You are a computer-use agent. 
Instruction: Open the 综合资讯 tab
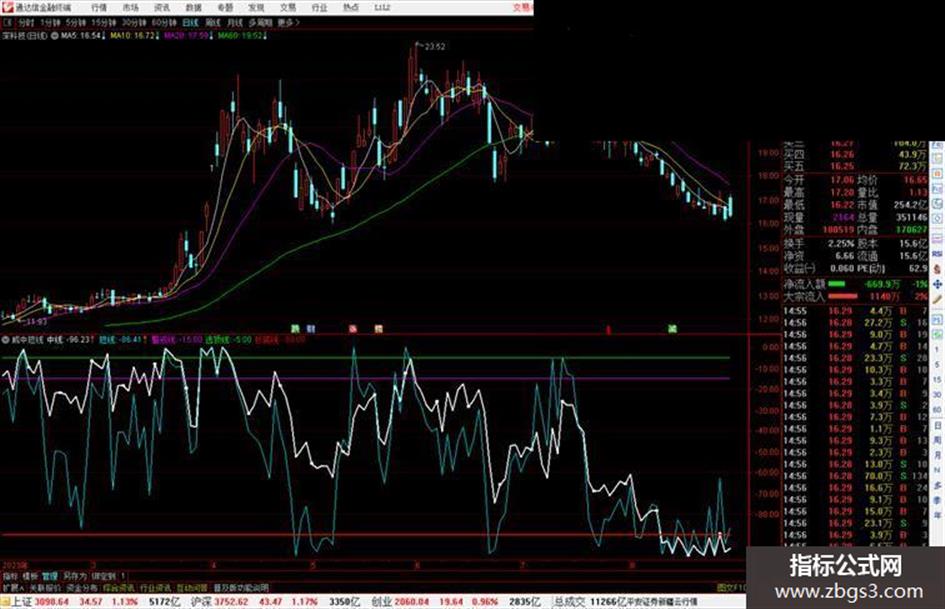[x=119, y=587]
